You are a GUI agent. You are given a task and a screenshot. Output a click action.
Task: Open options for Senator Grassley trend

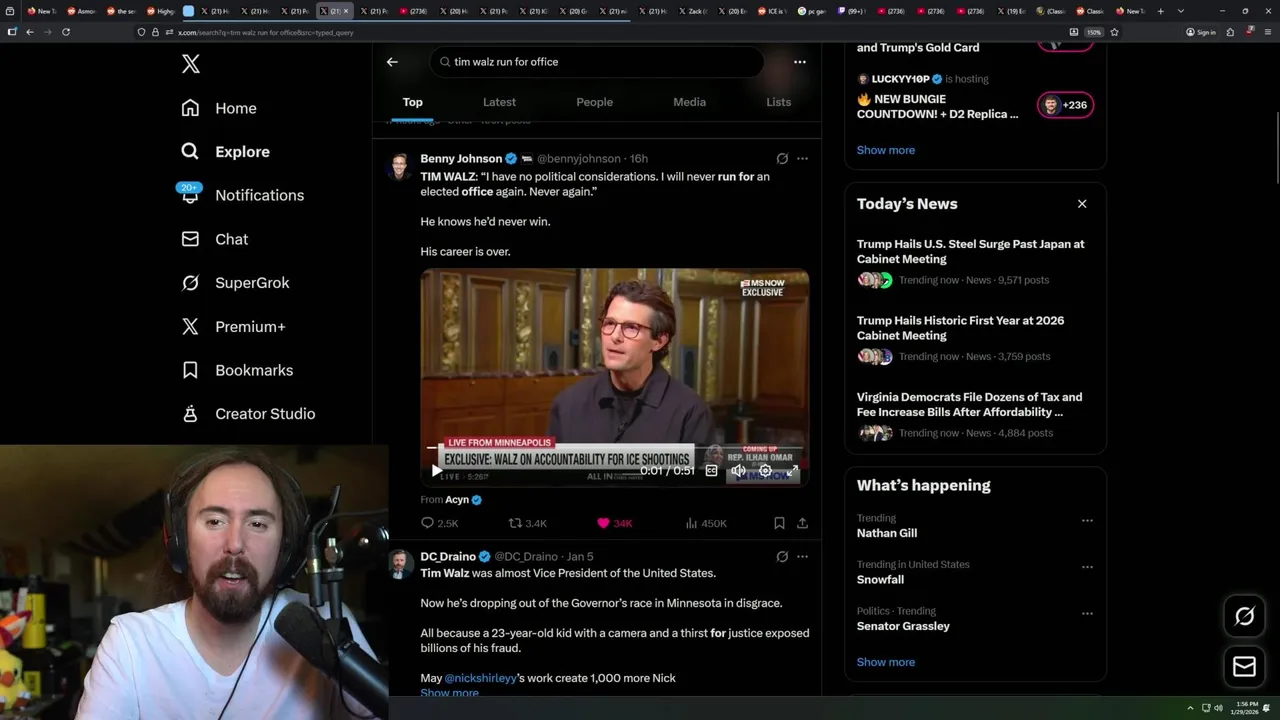point(1087,613)
